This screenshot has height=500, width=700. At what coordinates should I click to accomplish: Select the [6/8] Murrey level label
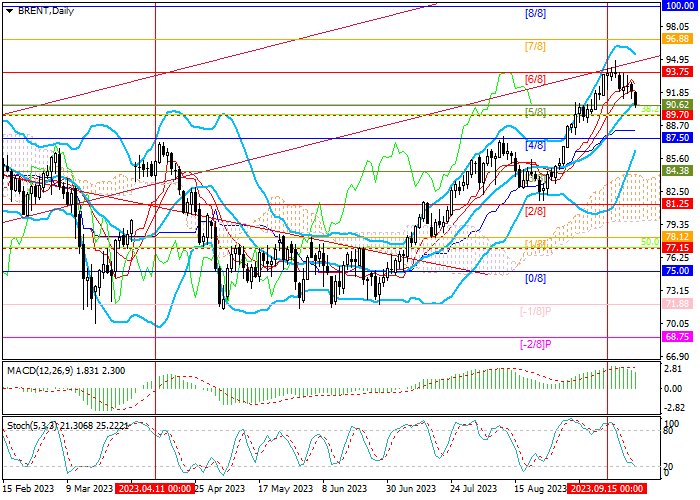(535, 79)
